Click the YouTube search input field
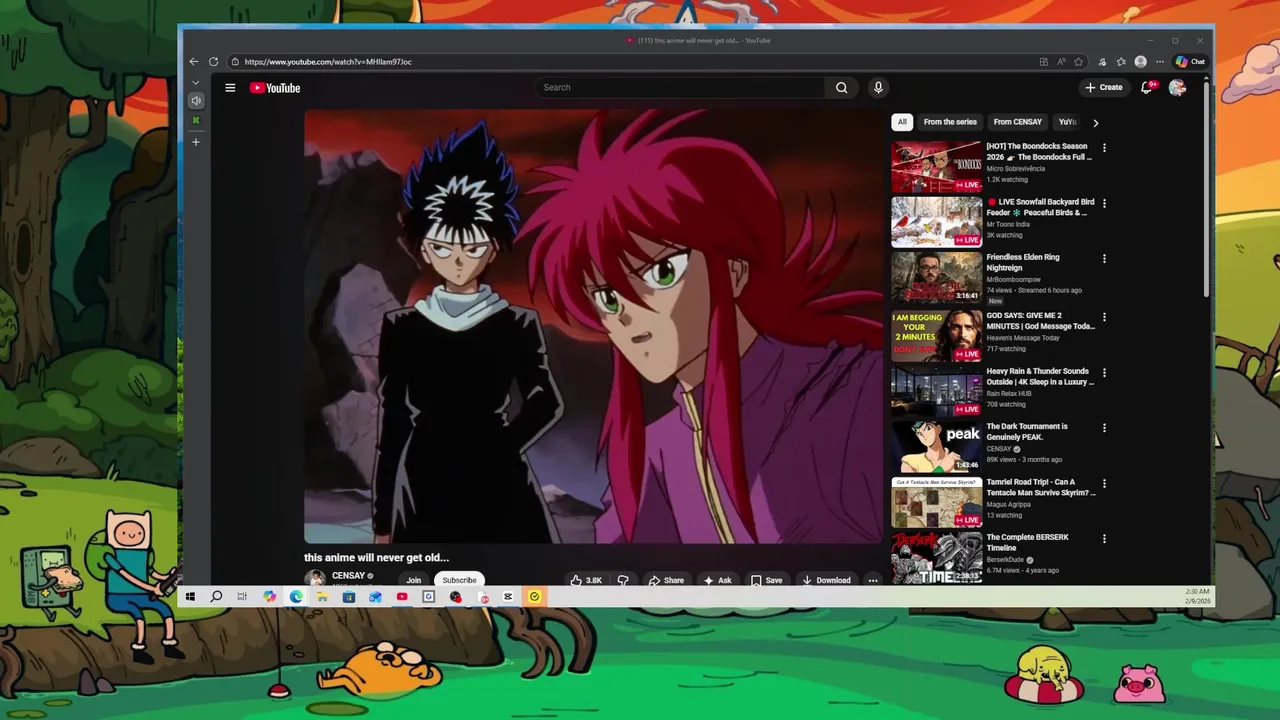 (680, 88)
